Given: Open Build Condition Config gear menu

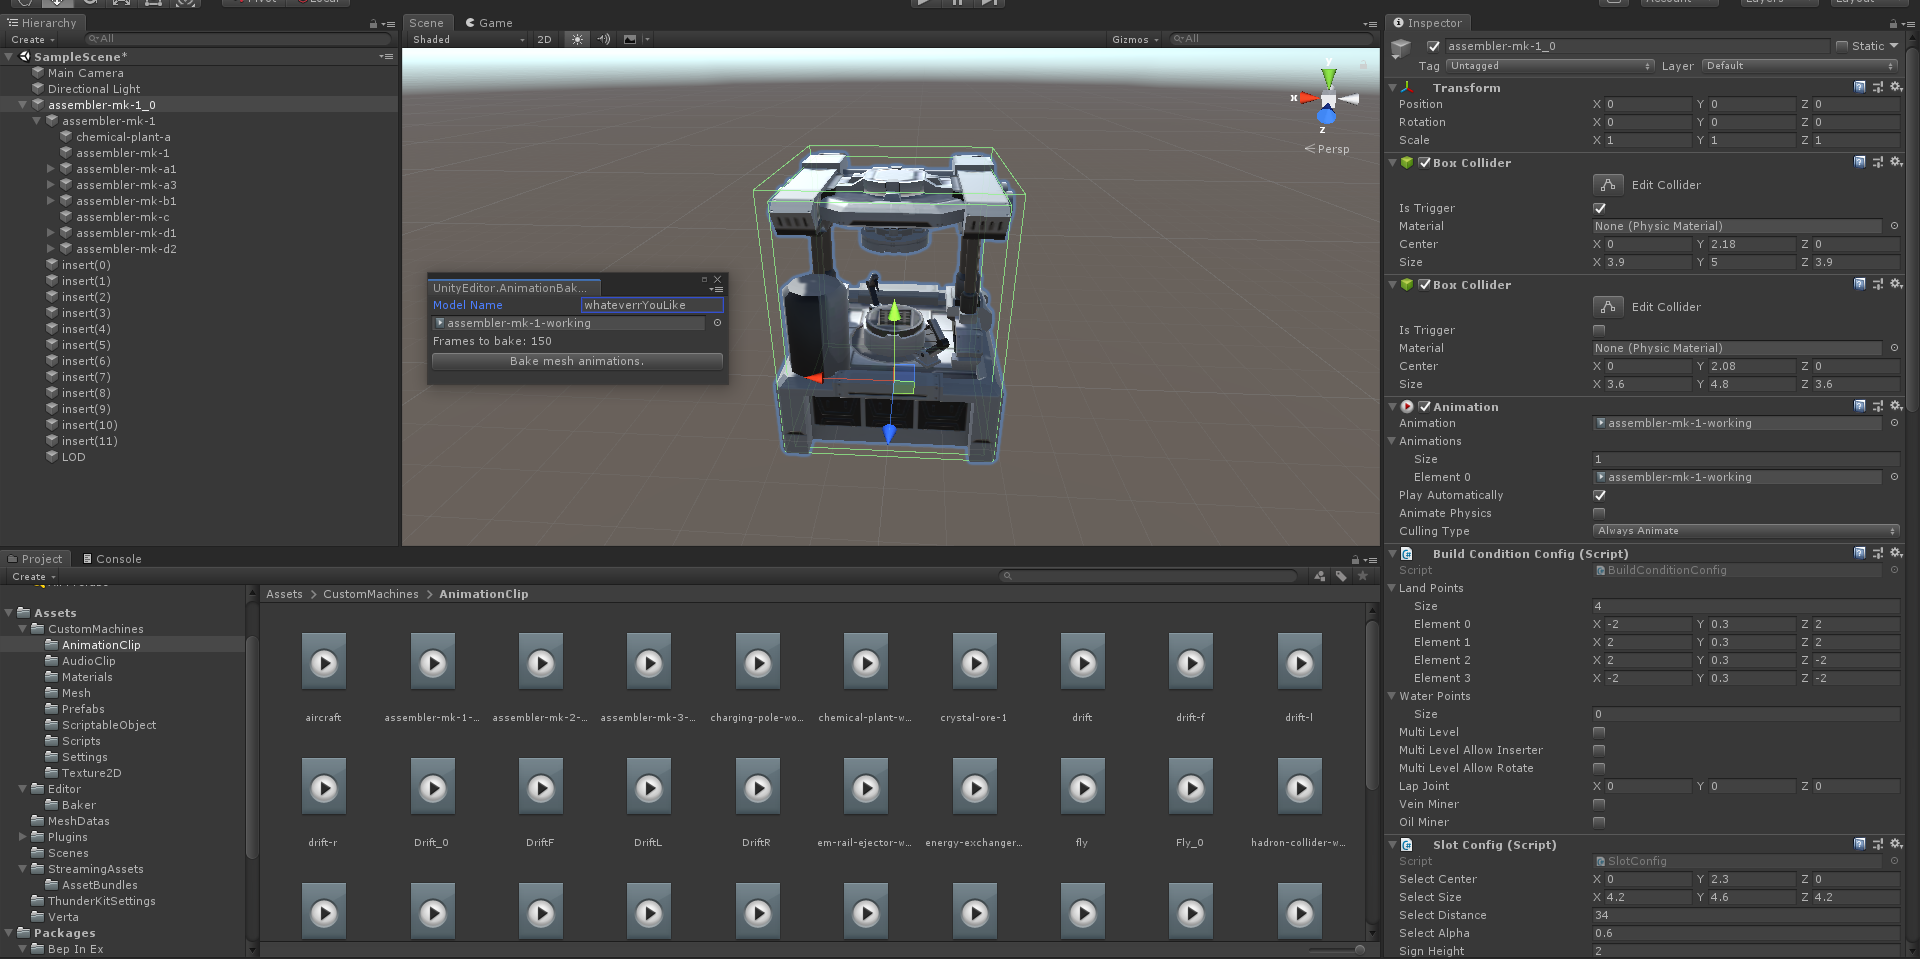Looking at the screenshot, I should pyautogui.click(x=1896, y=553).
